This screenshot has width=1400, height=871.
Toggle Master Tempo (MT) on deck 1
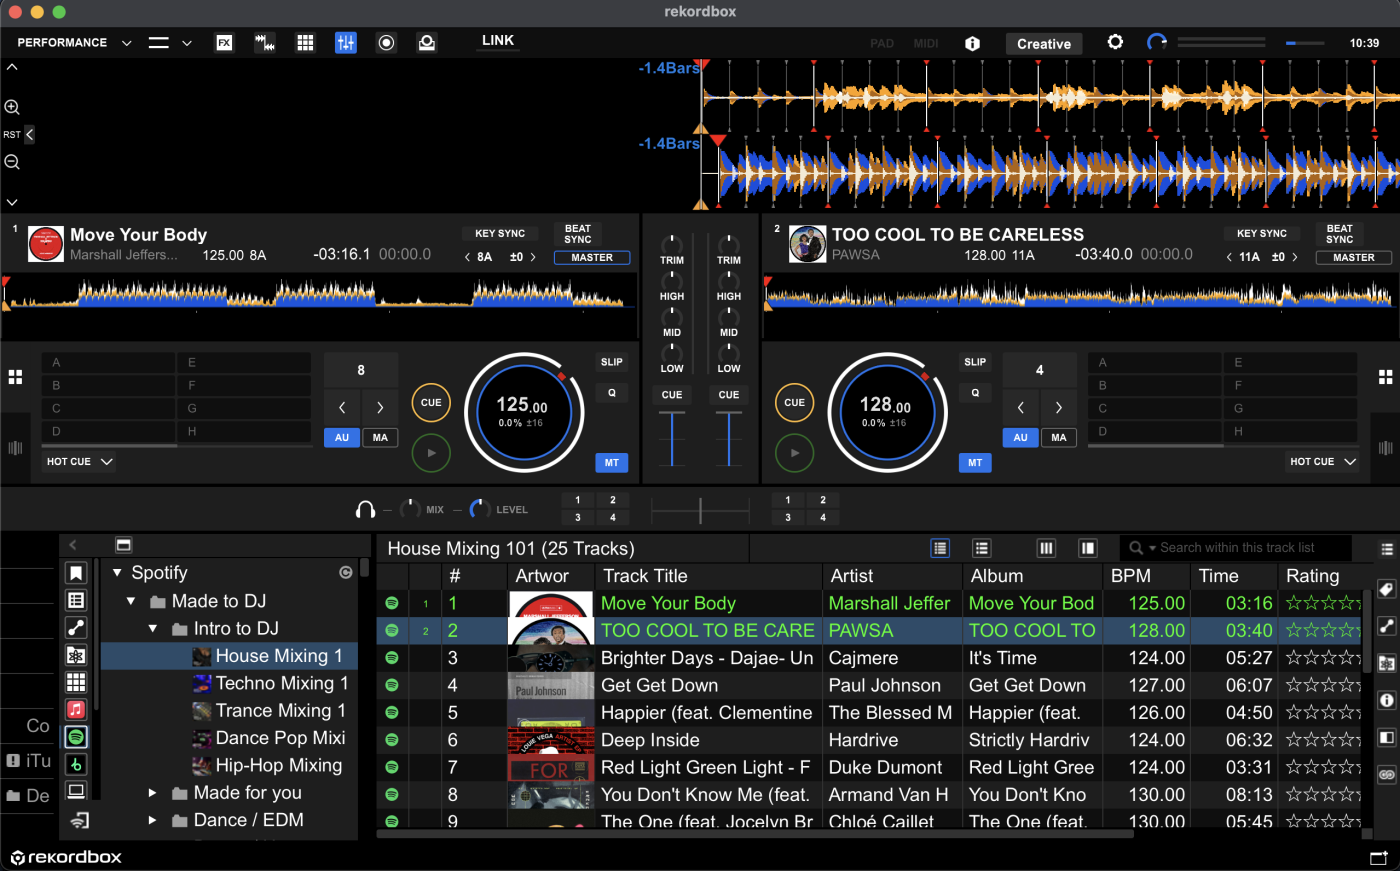click(611, 463)
